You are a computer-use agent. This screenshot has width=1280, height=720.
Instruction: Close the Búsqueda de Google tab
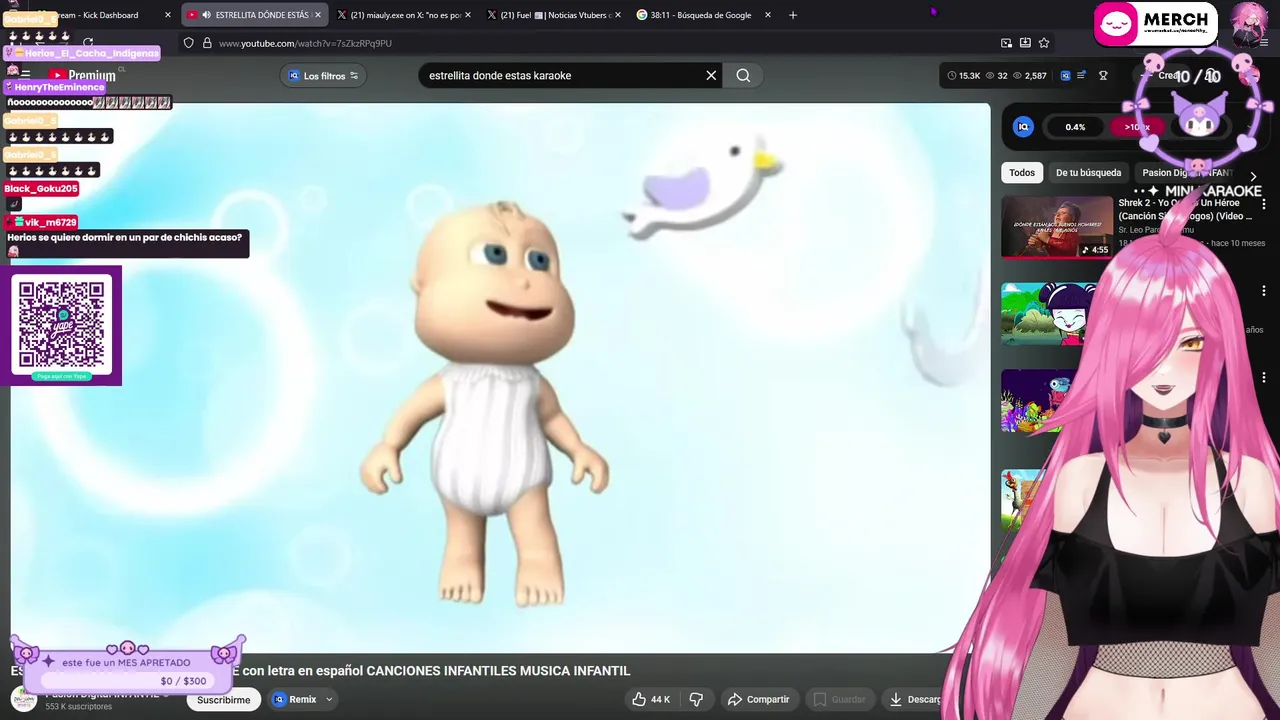[x=768, y=15]
